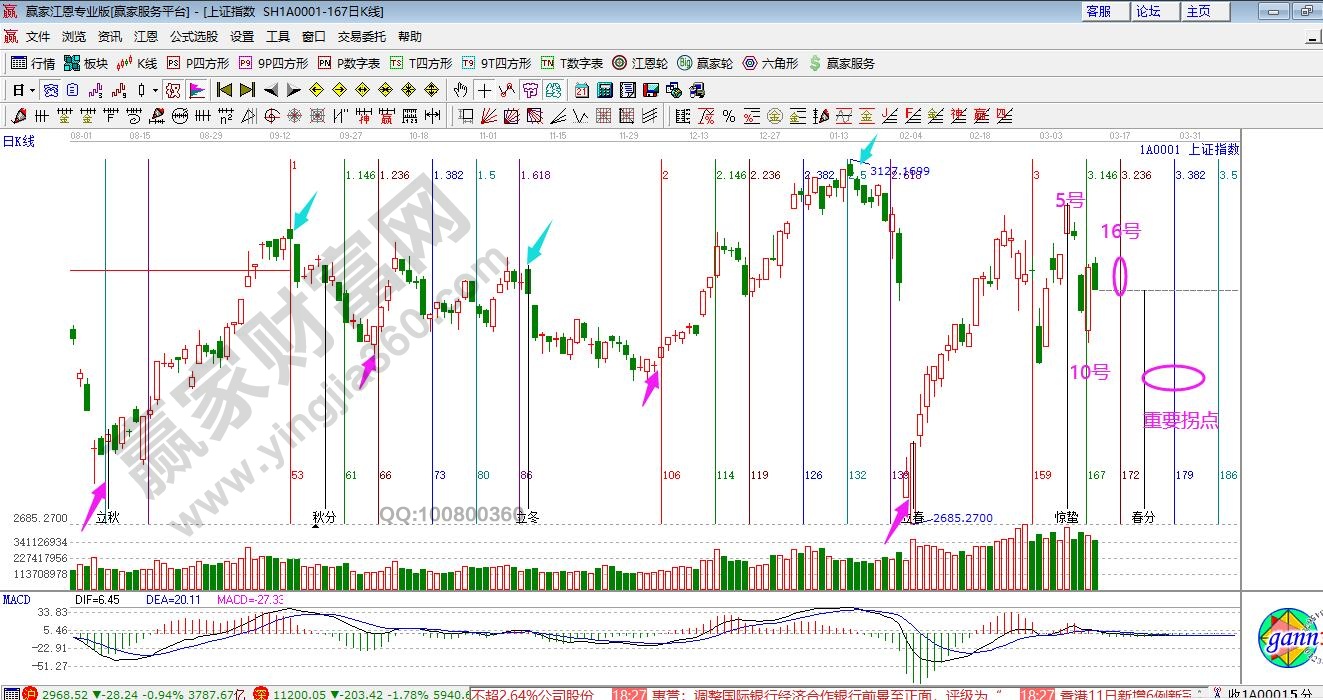
Task: Click the percent (%) line tool
Action: click(x=729, y=116)
